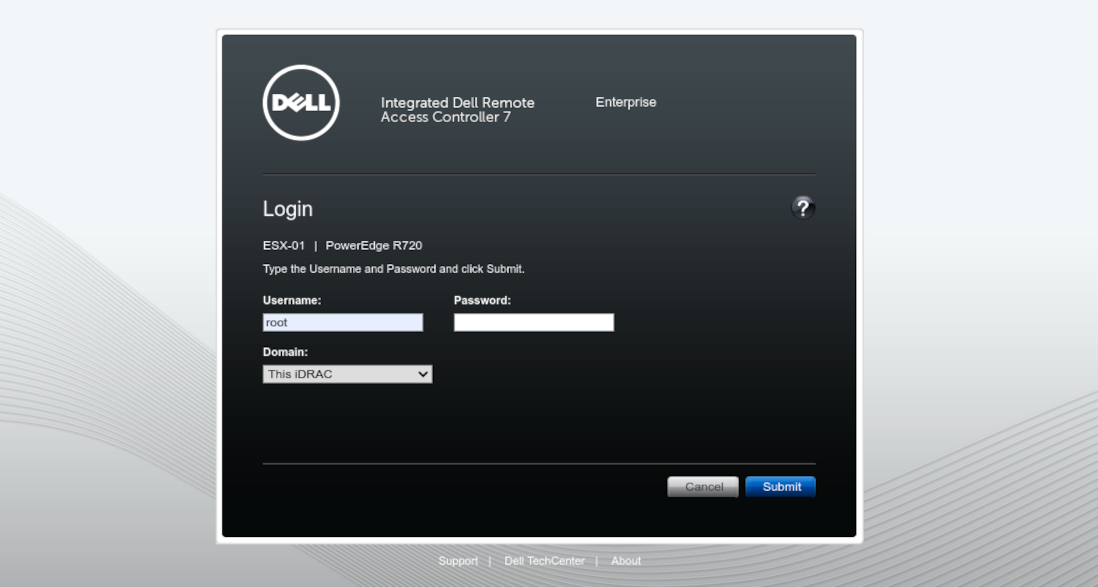Open the Domain dropdown showing This iDRAC

click(x=347, y=374)
